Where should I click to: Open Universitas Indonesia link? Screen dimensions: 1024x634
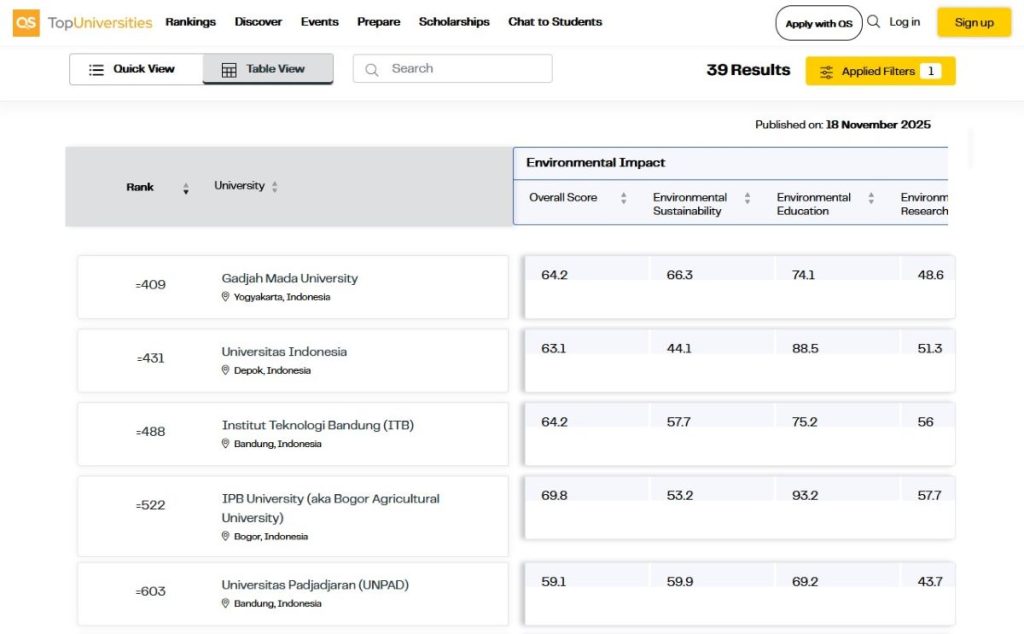point(284,351)
